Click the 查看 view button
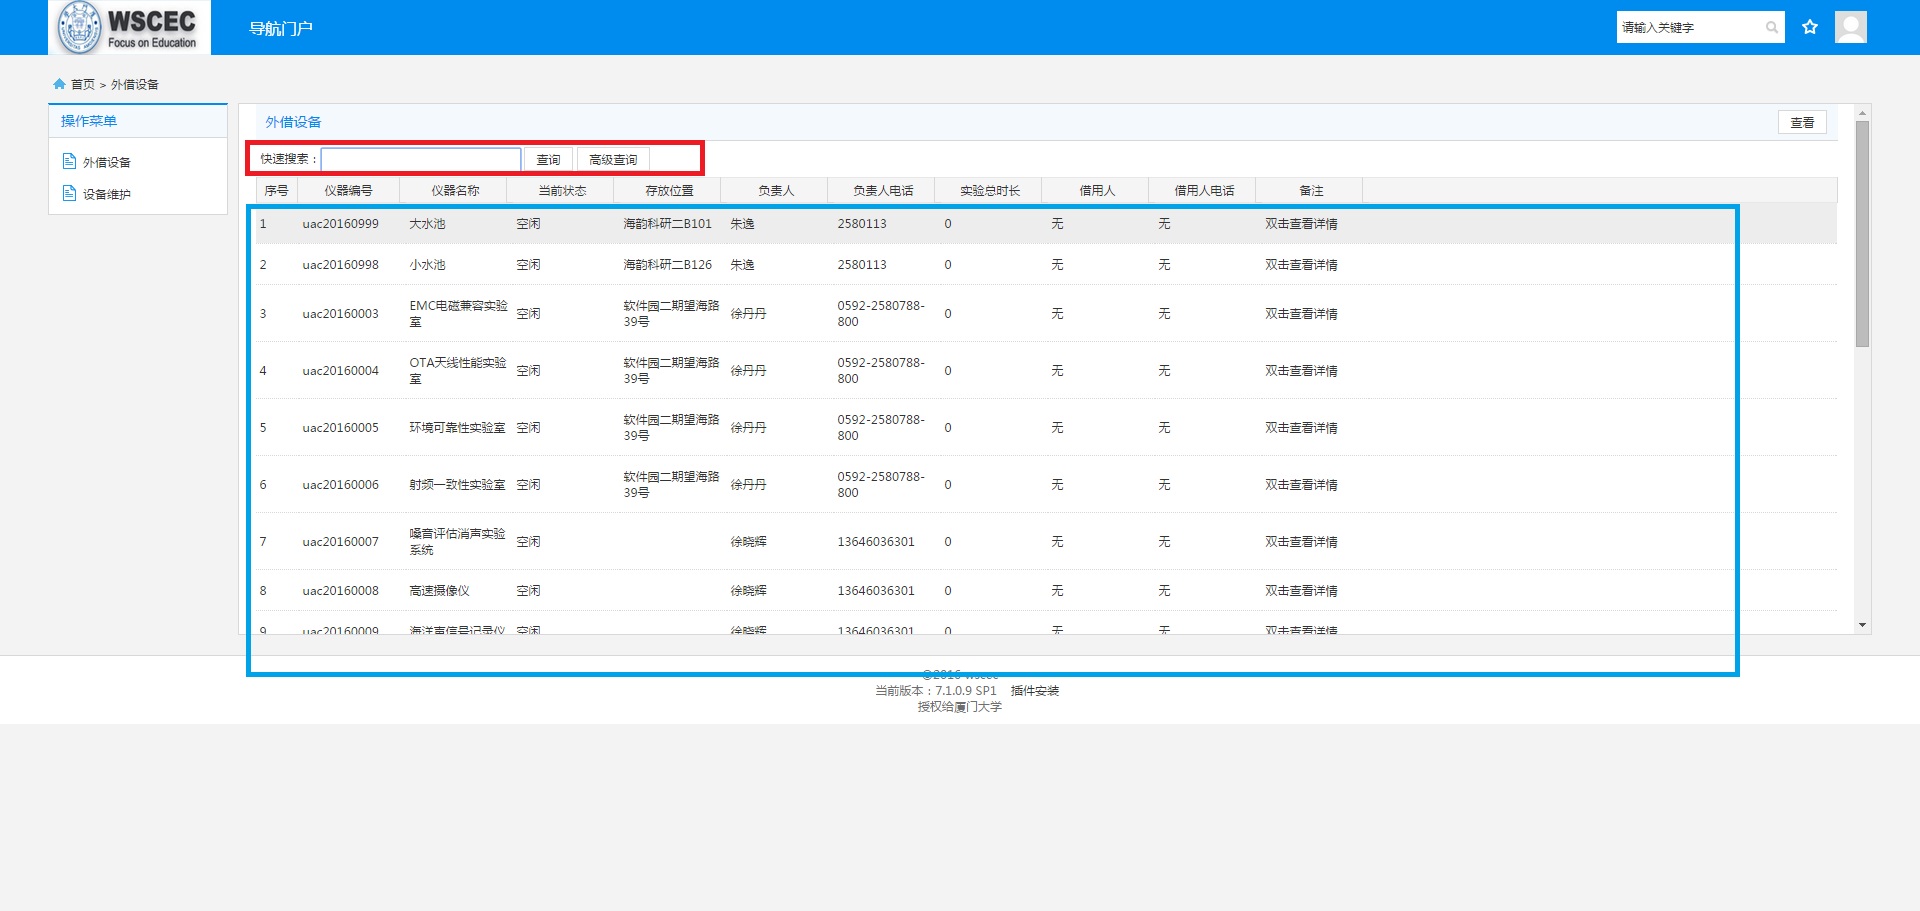The height and width of the screenshot is (911, 1920). coord(1801,122)
